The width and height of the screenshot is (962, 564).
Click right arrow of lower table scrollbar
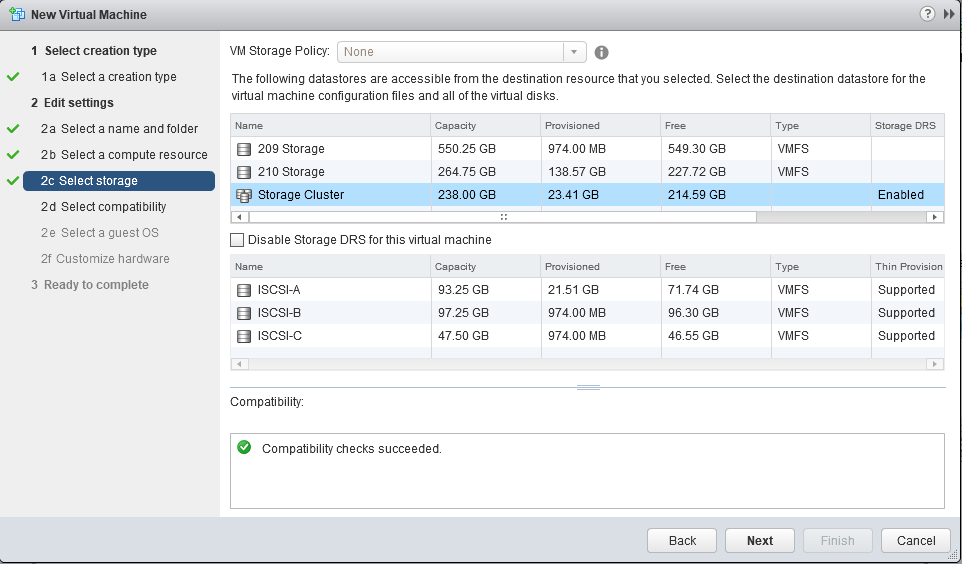tap(935, 364)
